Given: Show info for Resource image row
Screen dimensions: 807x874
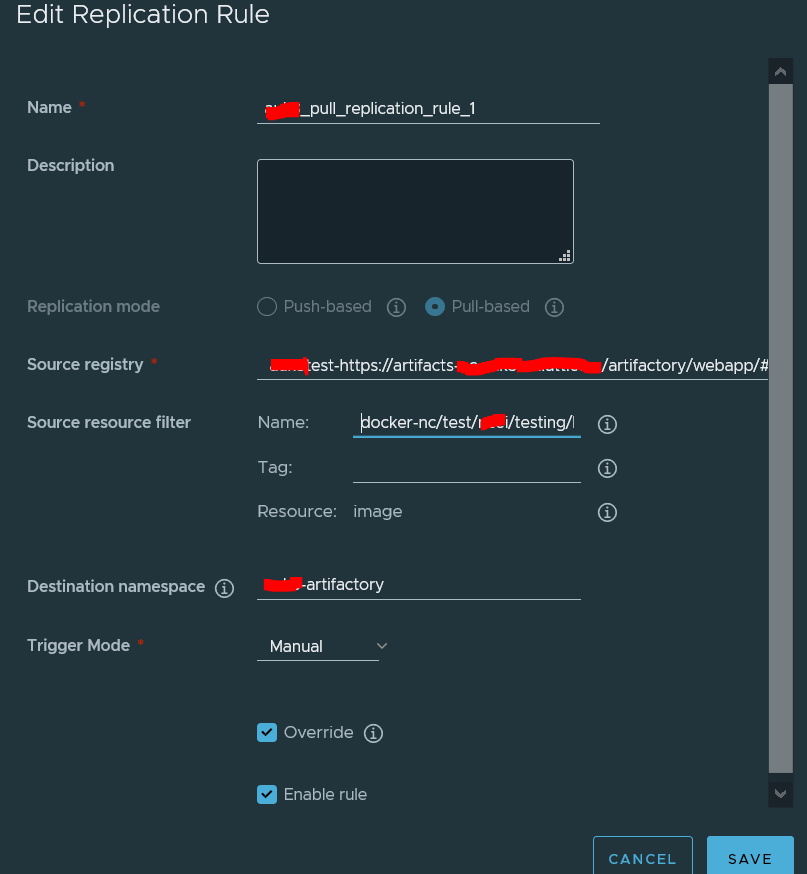Looking at the screenshot, I should click(607, 512).
